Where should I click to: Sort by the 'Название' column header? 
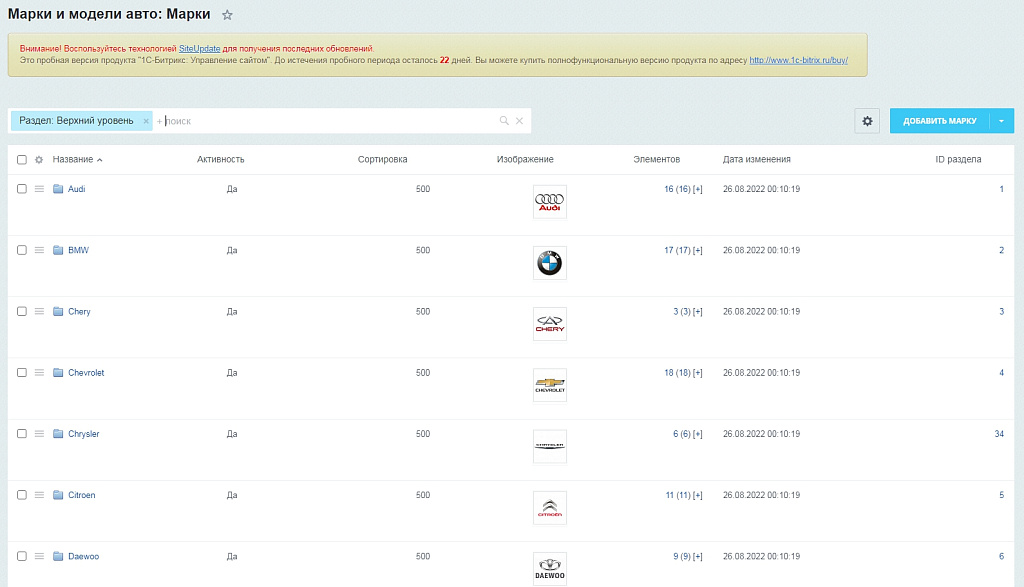tap(73, 160)
